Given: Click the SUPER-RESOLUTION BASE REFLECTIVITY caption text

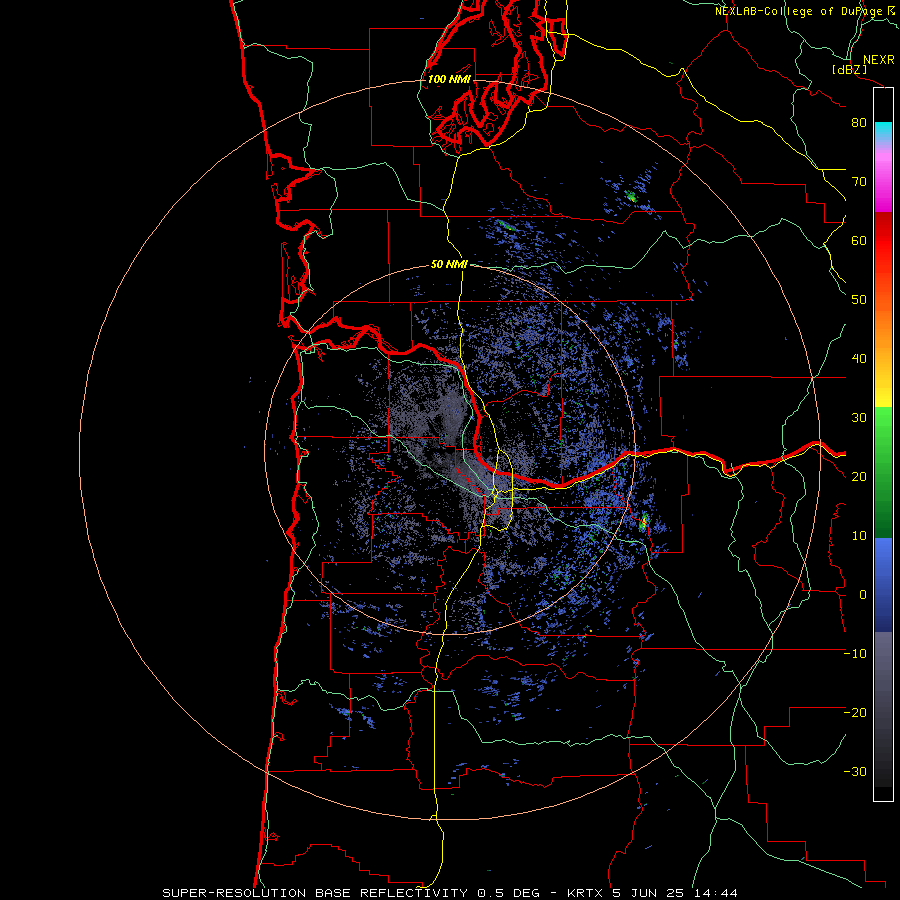Looking at the screenshot, I should point(315,893).
